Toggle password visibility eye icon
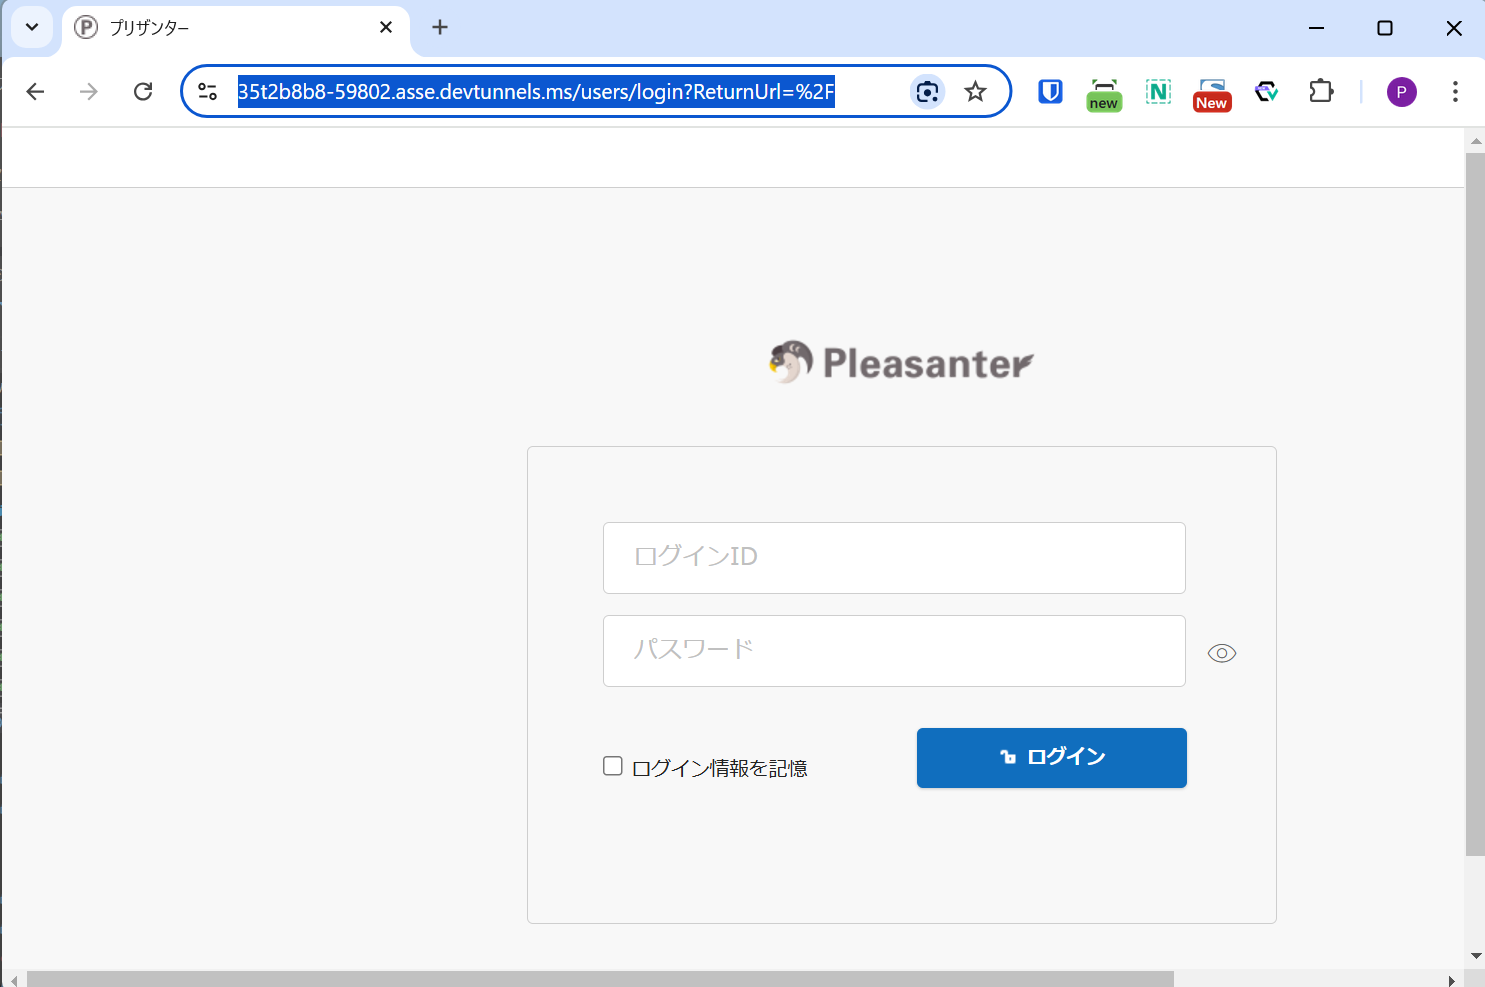 [1222, 653]
